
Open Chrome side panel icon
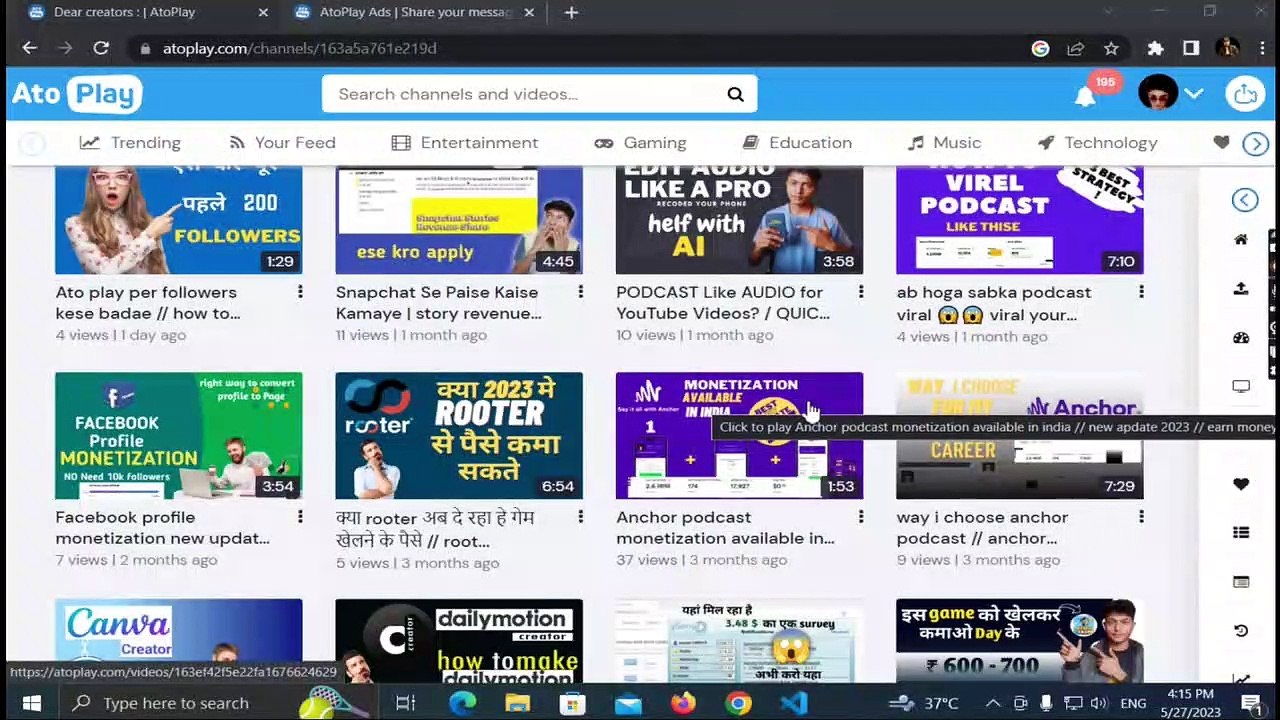(x=1191, y=48)
